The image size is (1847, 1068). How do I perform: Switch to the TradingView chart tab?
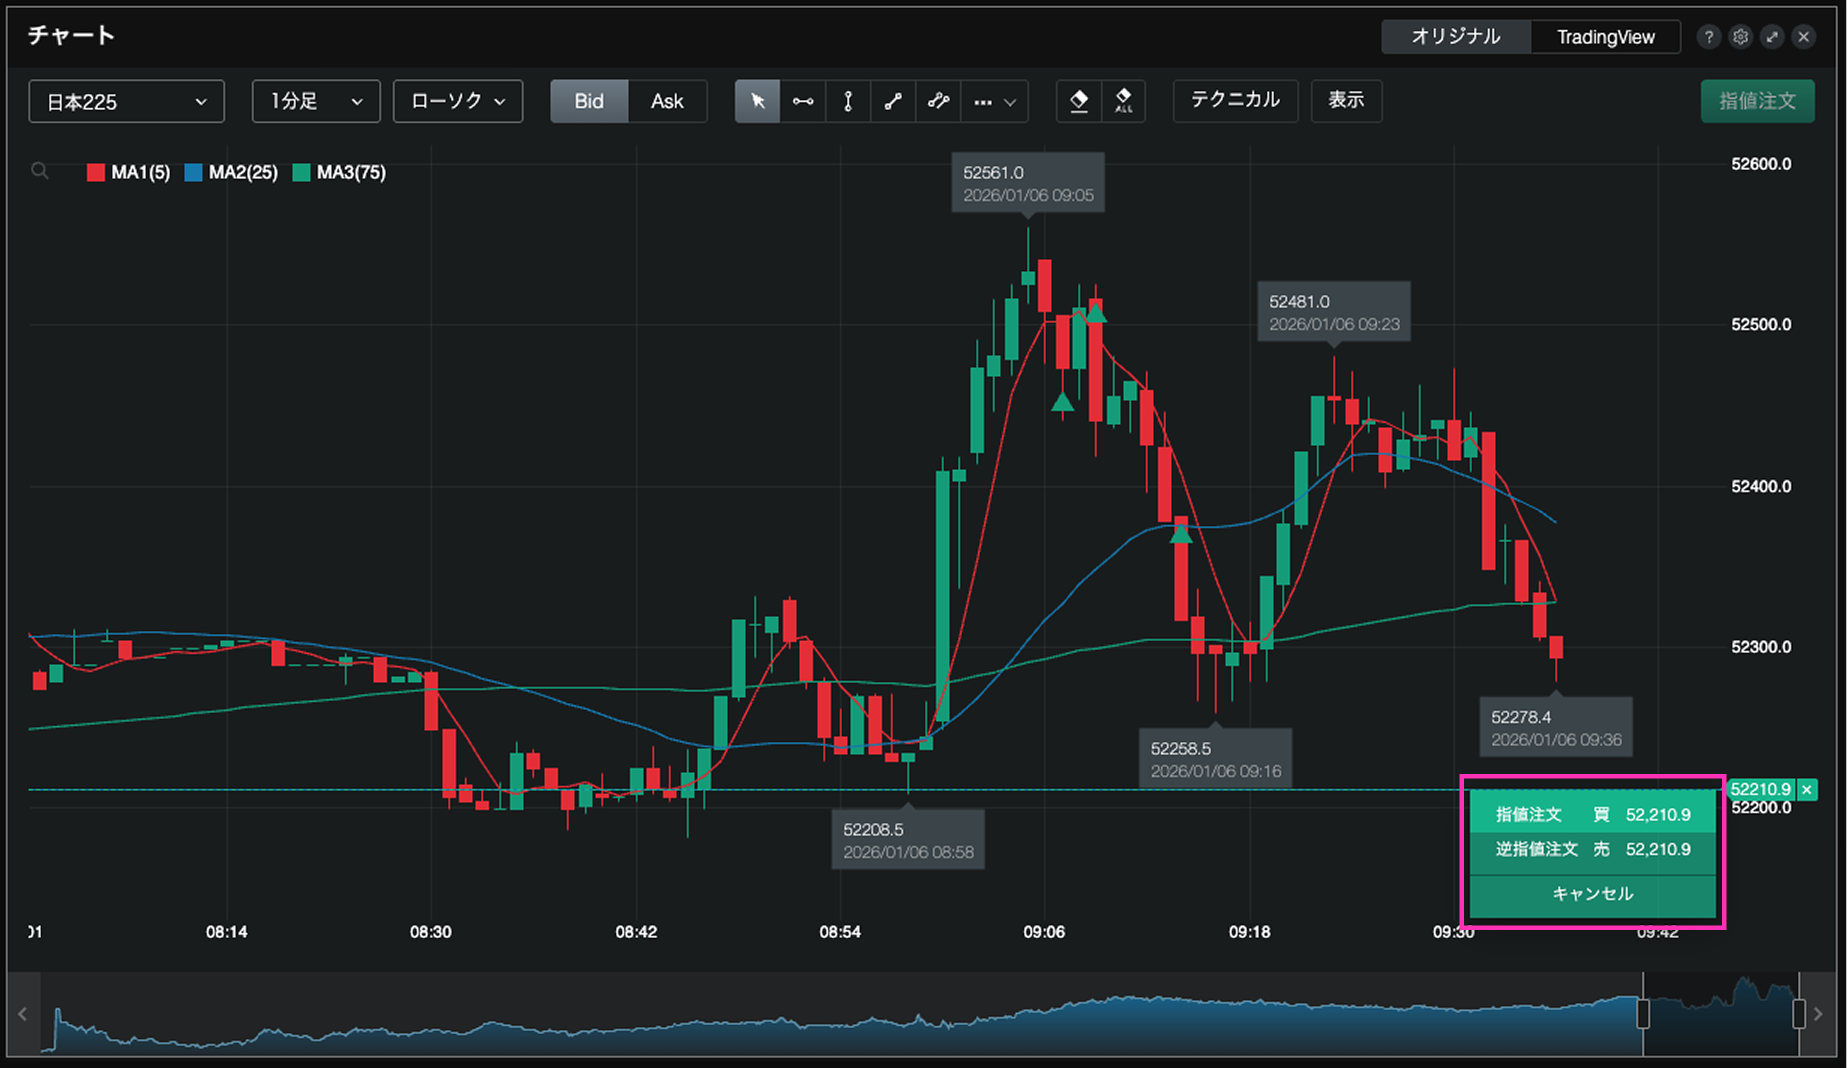(1605, 37)
